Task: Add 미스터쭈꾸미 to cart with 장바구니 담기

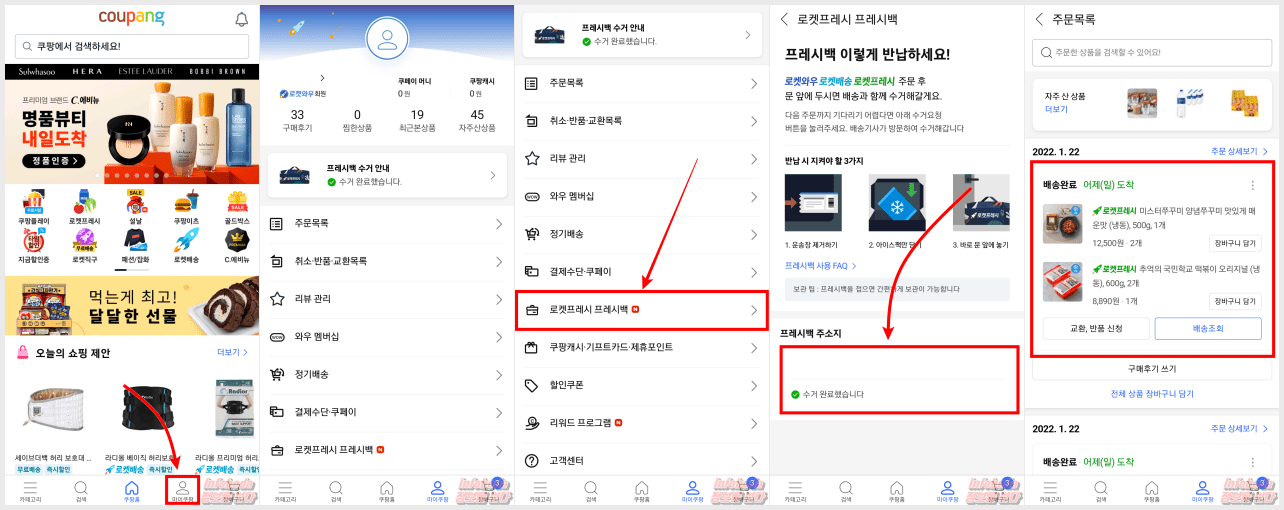Action: click(x=1236, y=242)
